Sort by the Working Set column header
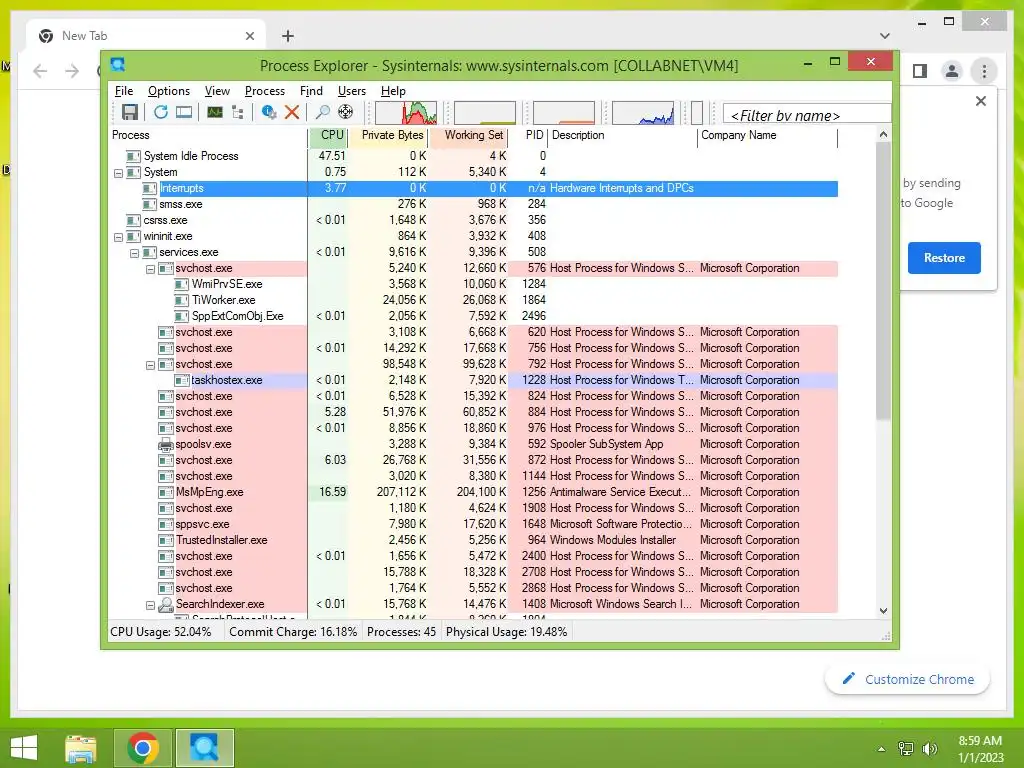Viewport: 1024px width, 768px height. [x=469, y=135]
